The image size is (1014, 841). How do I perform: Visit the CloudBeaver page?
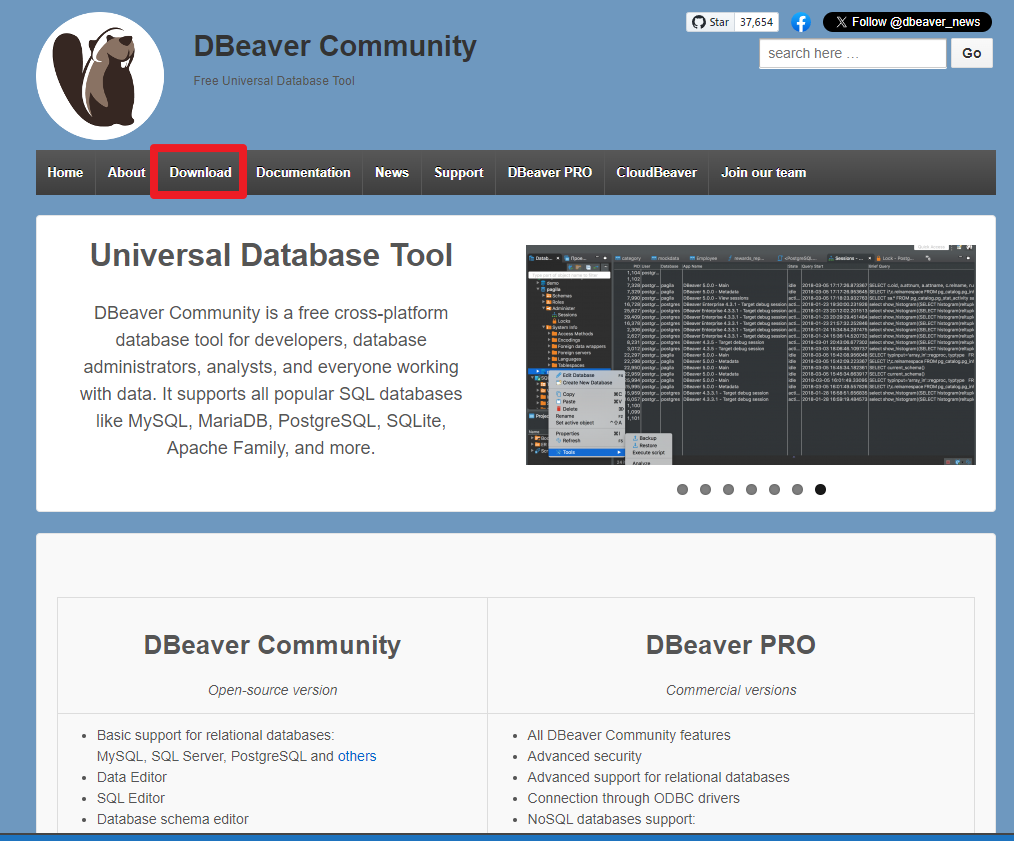point(656,172)
